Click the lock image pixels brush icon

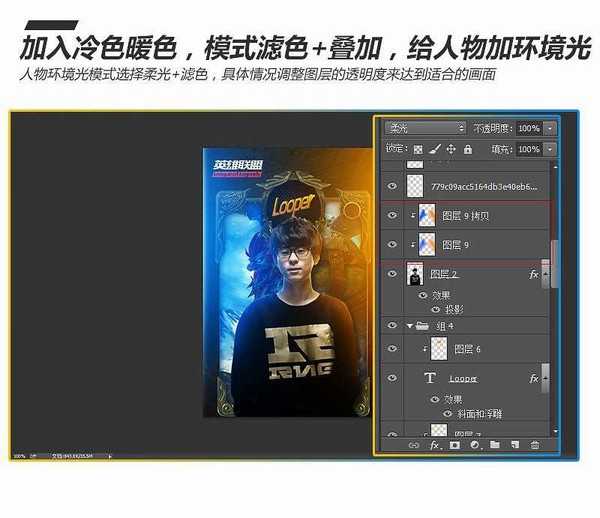tap(436, 149)
